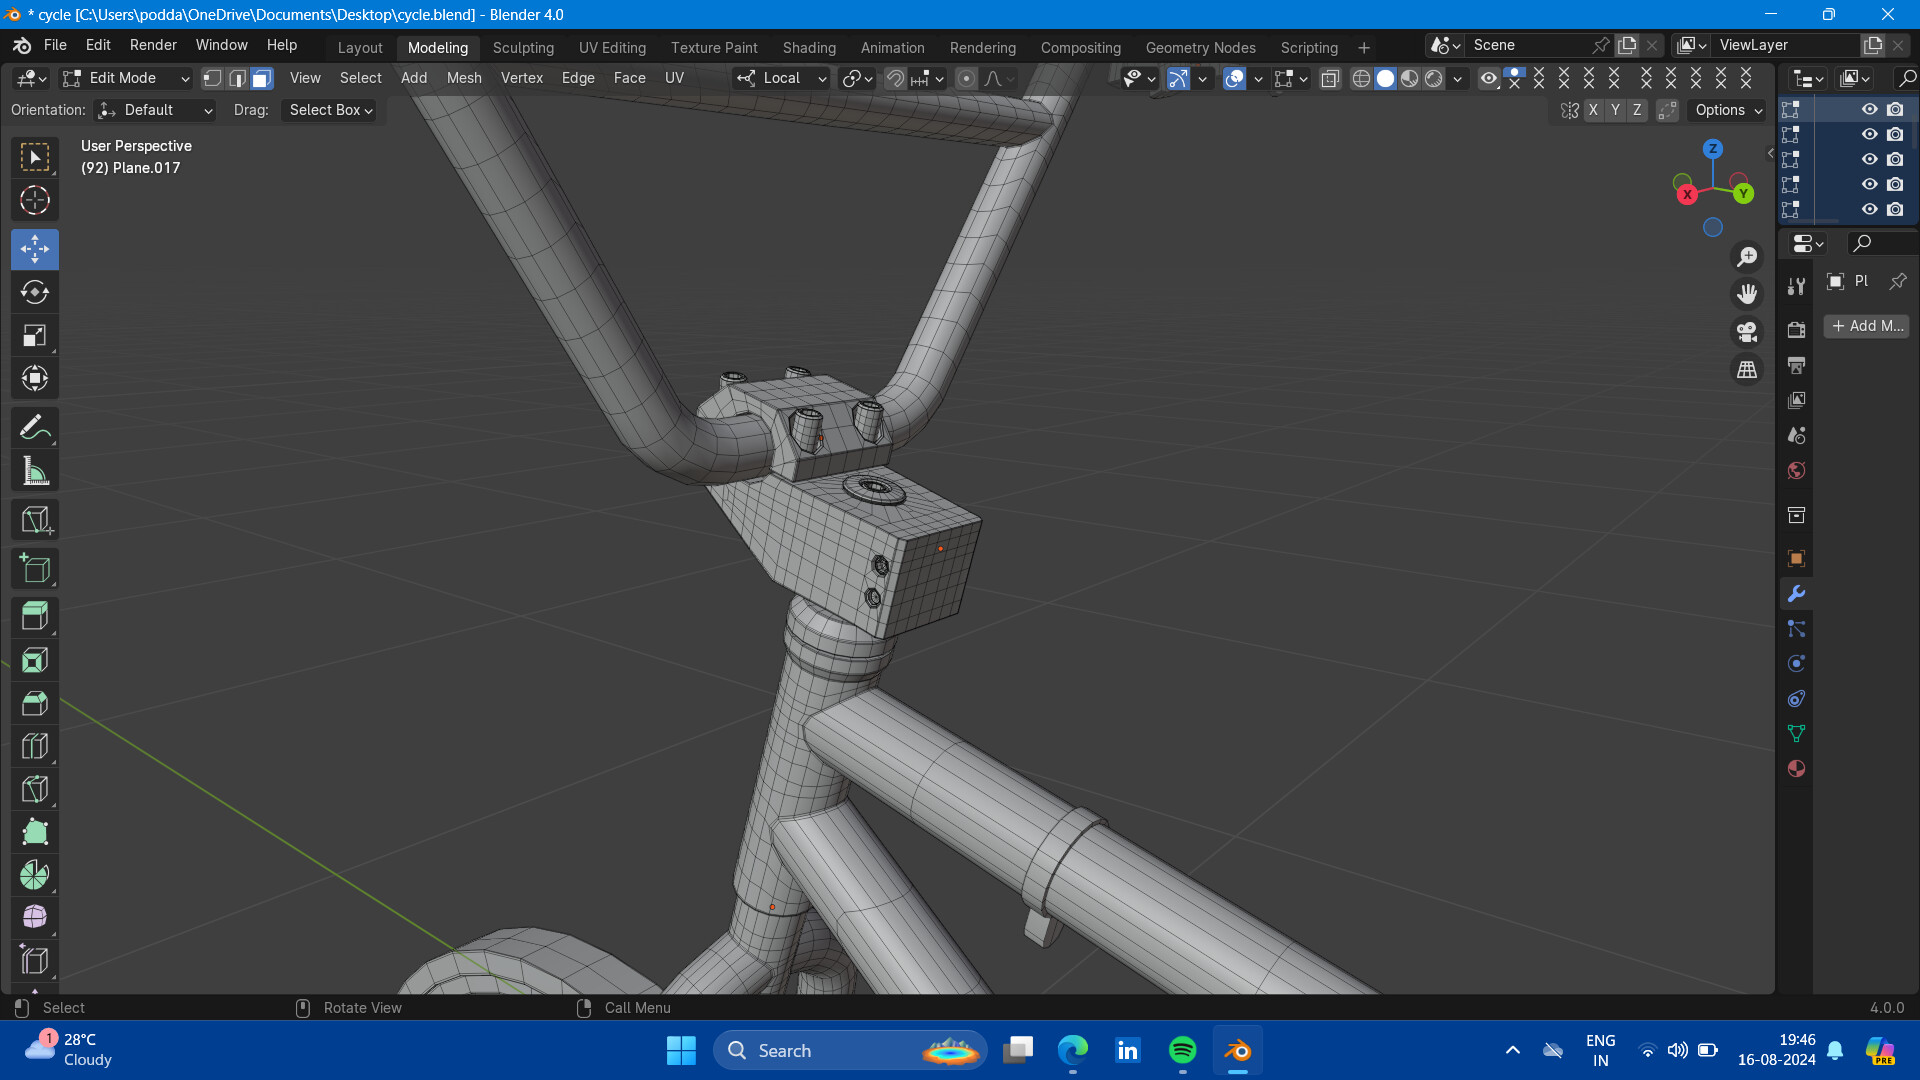
Task: Click the Add Modifier button
Action: pos(1865,326)
